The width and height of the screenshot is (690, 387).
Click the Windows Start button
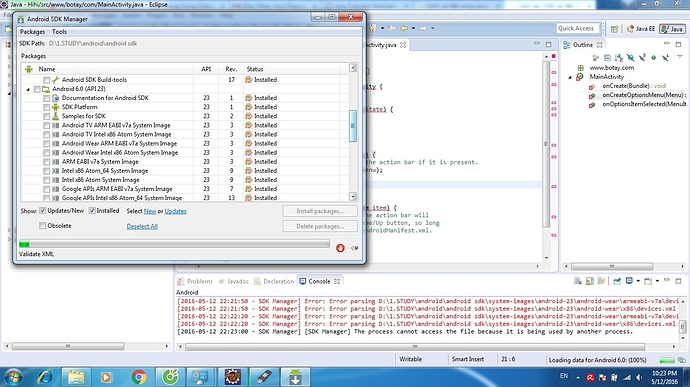[13, 377]
